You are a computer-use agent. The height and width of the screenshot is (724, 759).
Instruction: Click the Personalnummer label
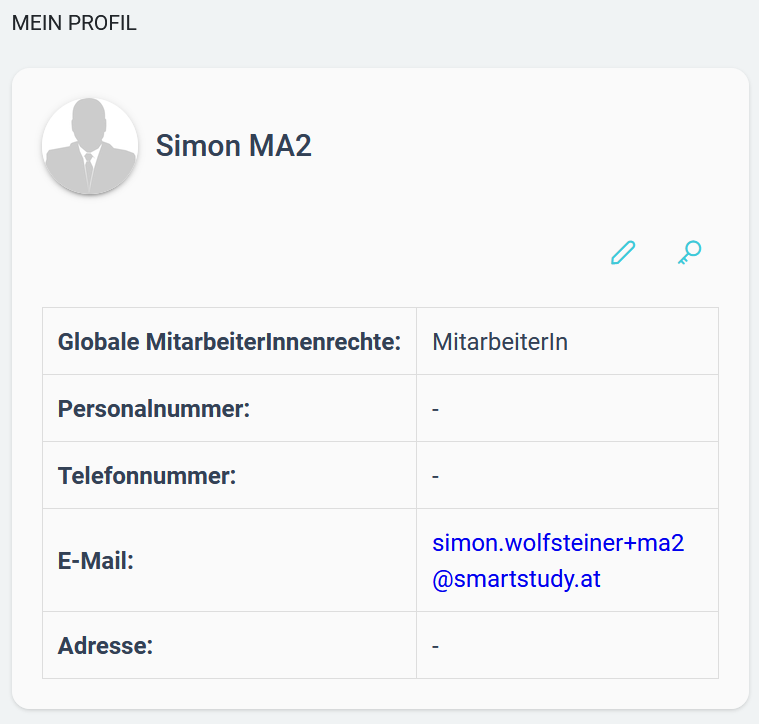pyautogui.click(x=154, y=409)
